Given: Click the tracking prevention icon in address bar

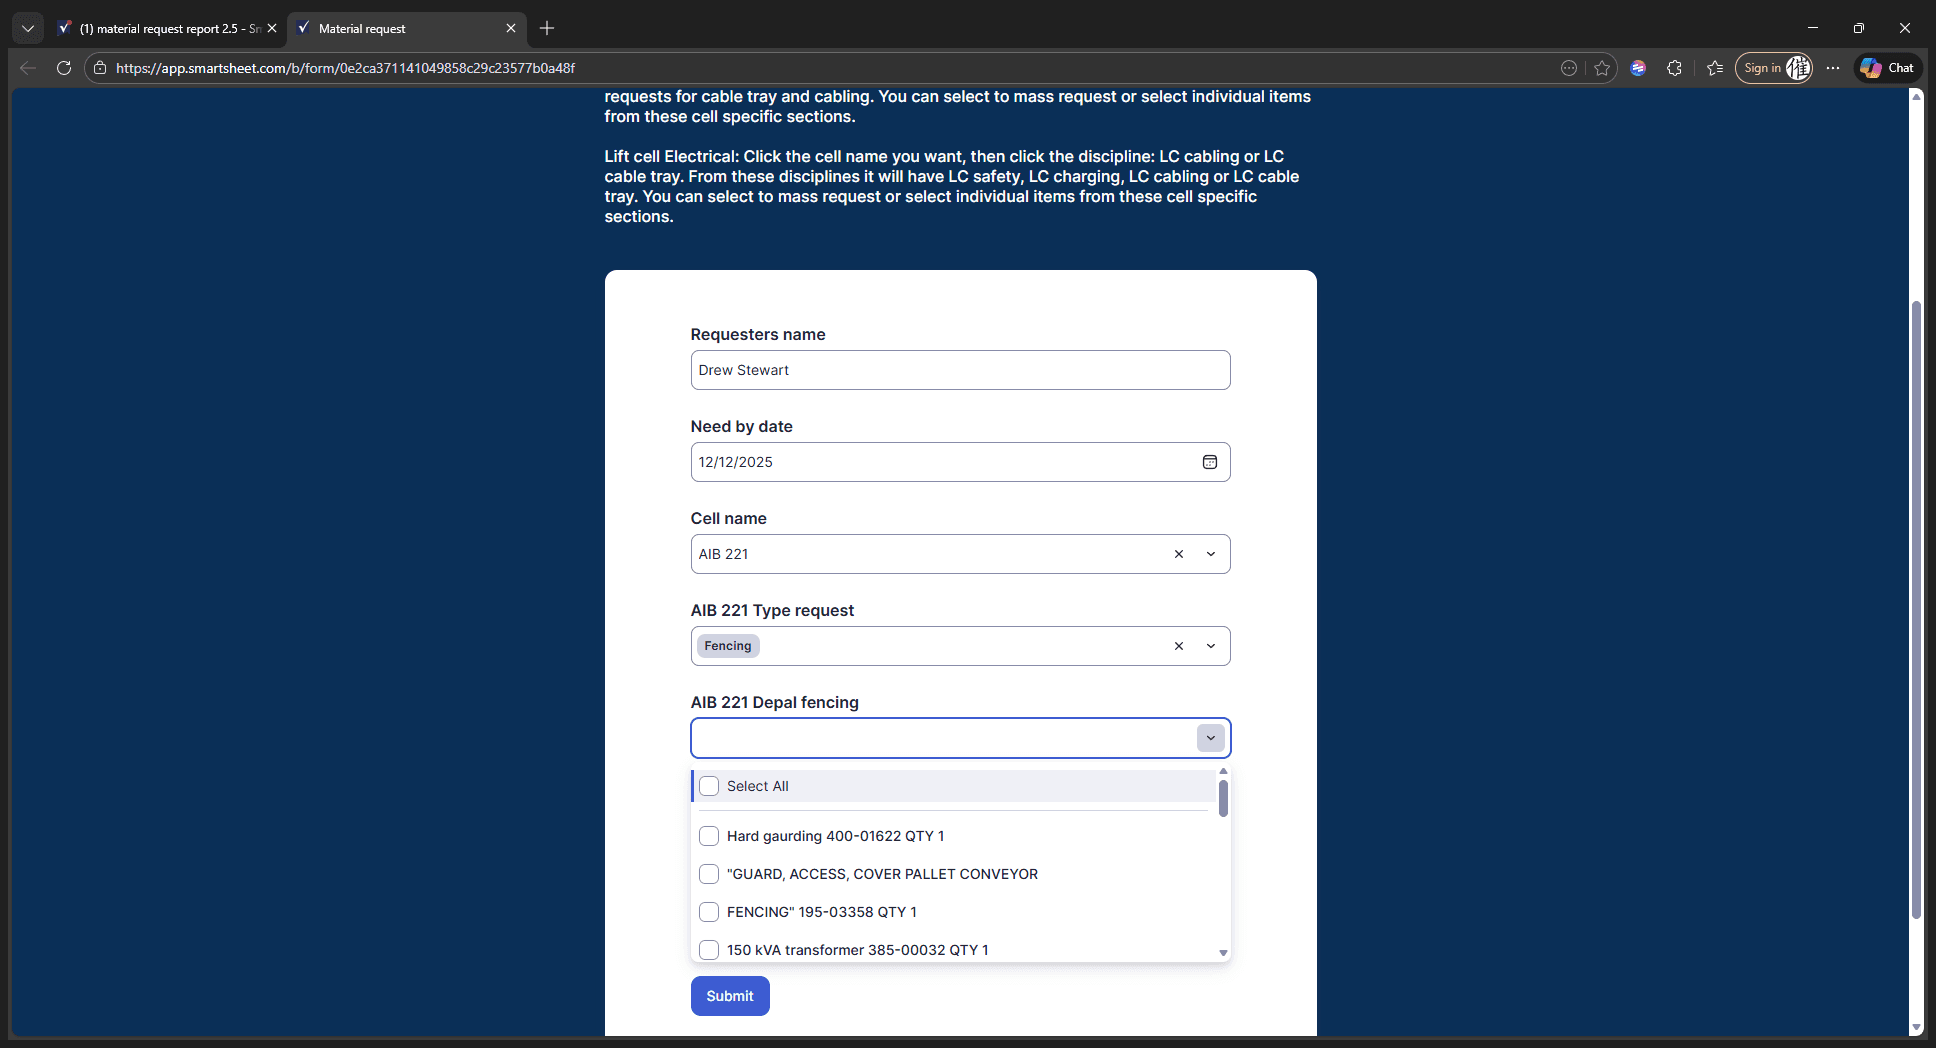Looking at the screenshot, I should (x=1569, y=68).
